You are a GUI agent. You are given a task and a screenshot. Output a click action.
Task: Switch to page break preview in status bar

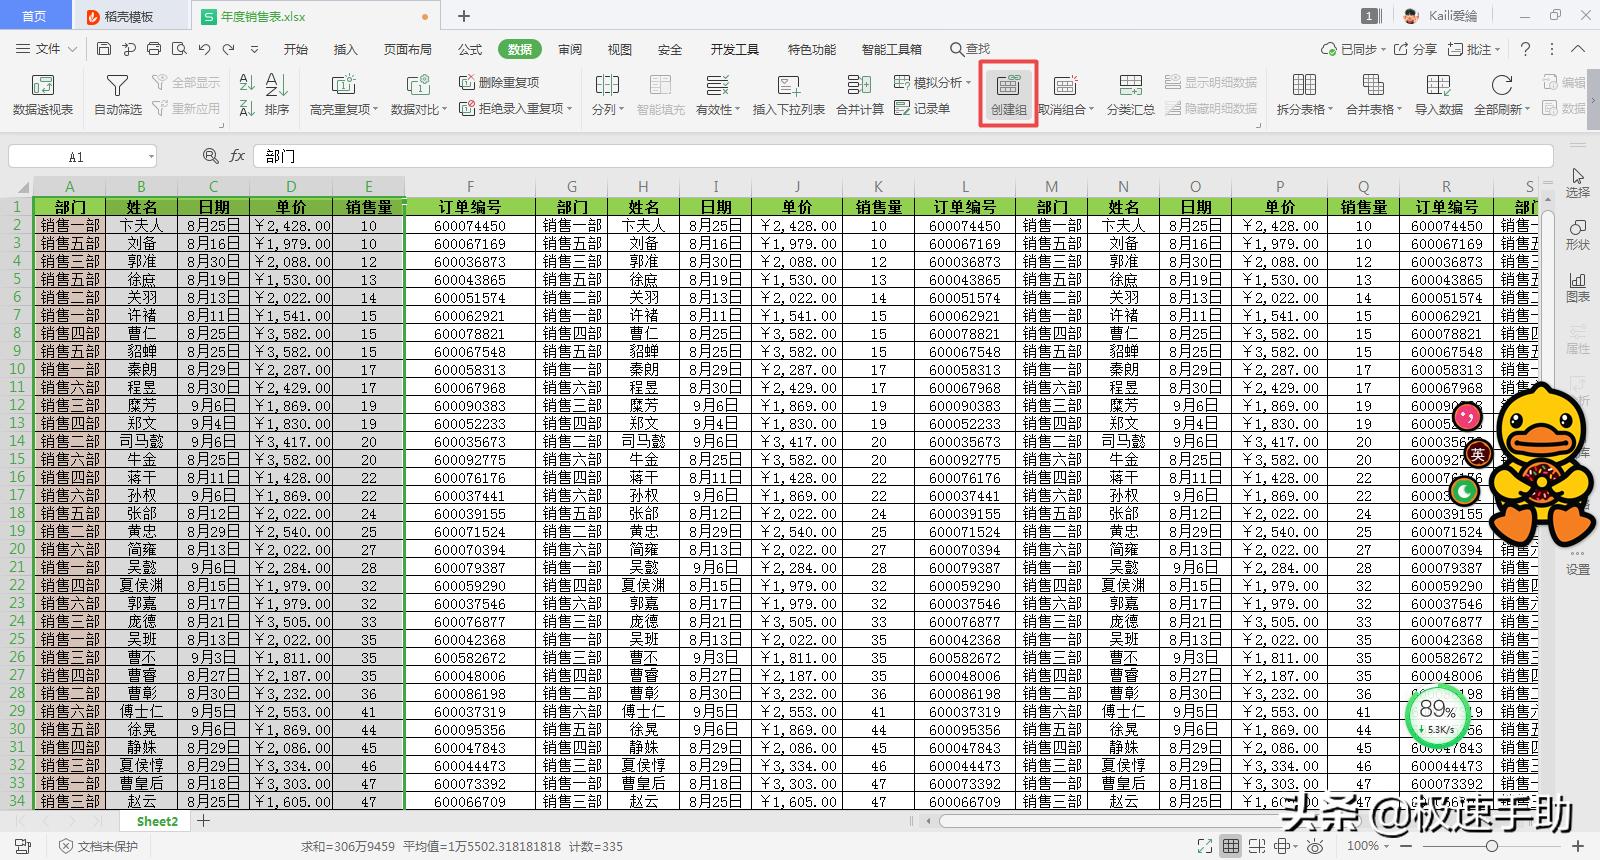tap(1257, 846)
